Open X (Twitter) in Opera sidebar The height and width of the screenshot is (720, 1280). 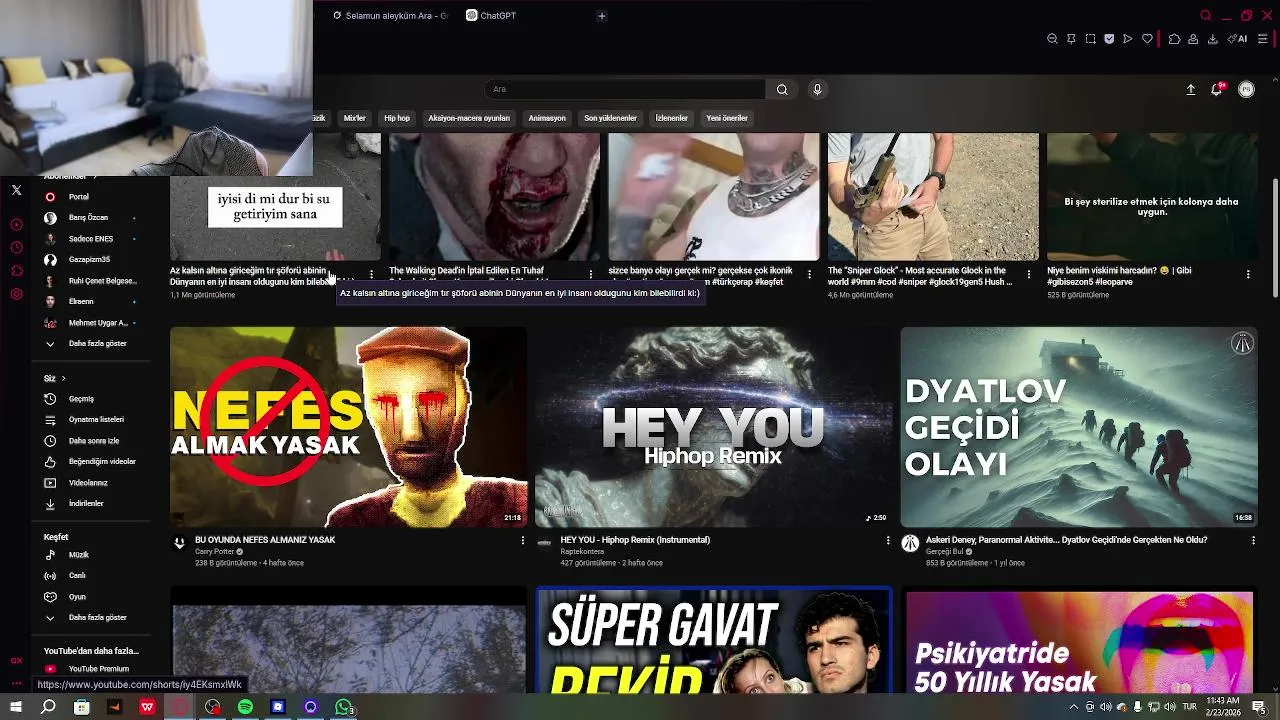point(16,190)
